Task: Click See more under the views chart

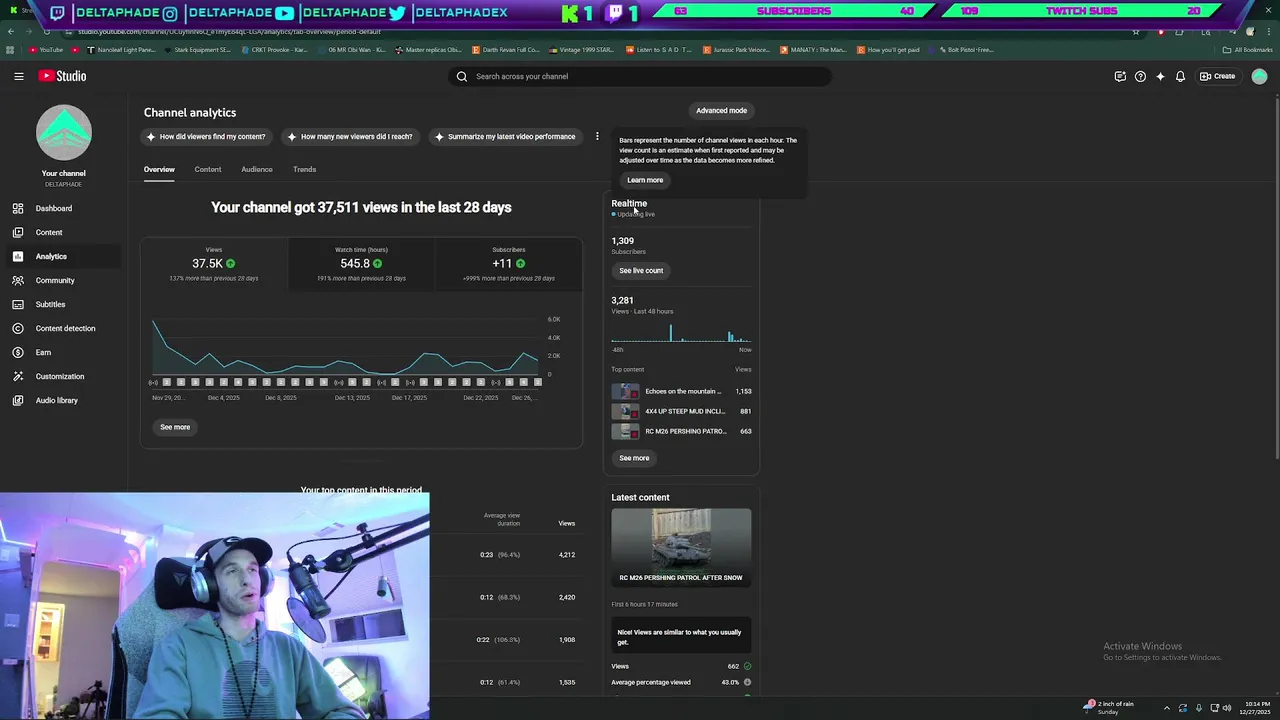Action: pyautogui.click(x=175, y=427)
